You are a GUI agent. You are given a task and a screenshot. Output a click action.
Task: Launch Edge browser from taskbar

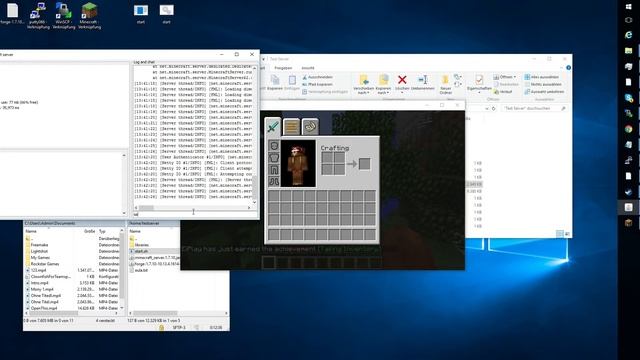point(629,35)
